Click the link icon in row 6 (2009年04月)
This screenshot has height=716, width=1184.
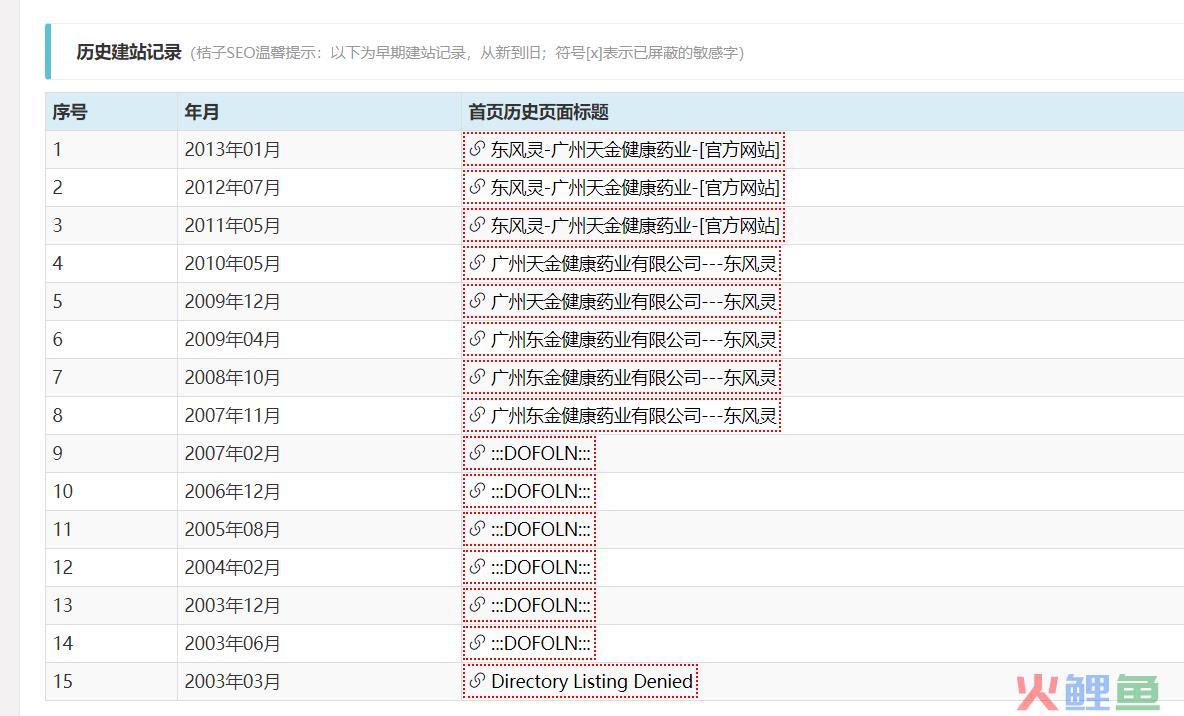(476, 338)
